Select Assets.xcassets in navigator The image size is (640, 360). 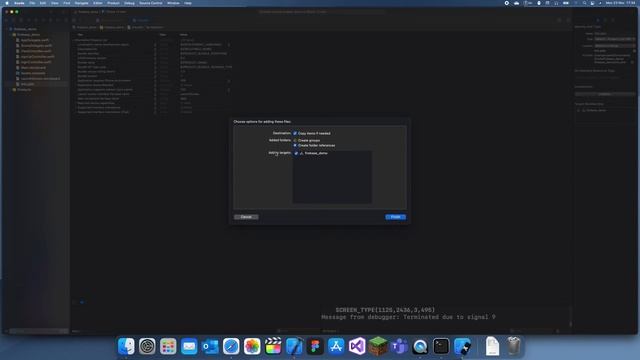tap(33, 73)
